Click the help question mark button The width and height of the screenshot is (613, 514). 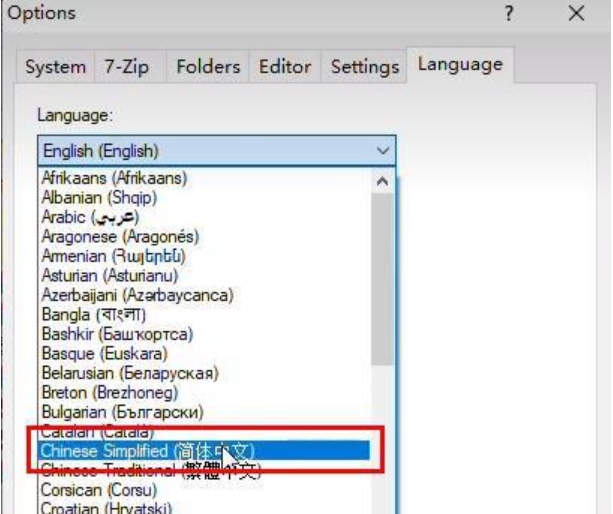tap(510, 15)
